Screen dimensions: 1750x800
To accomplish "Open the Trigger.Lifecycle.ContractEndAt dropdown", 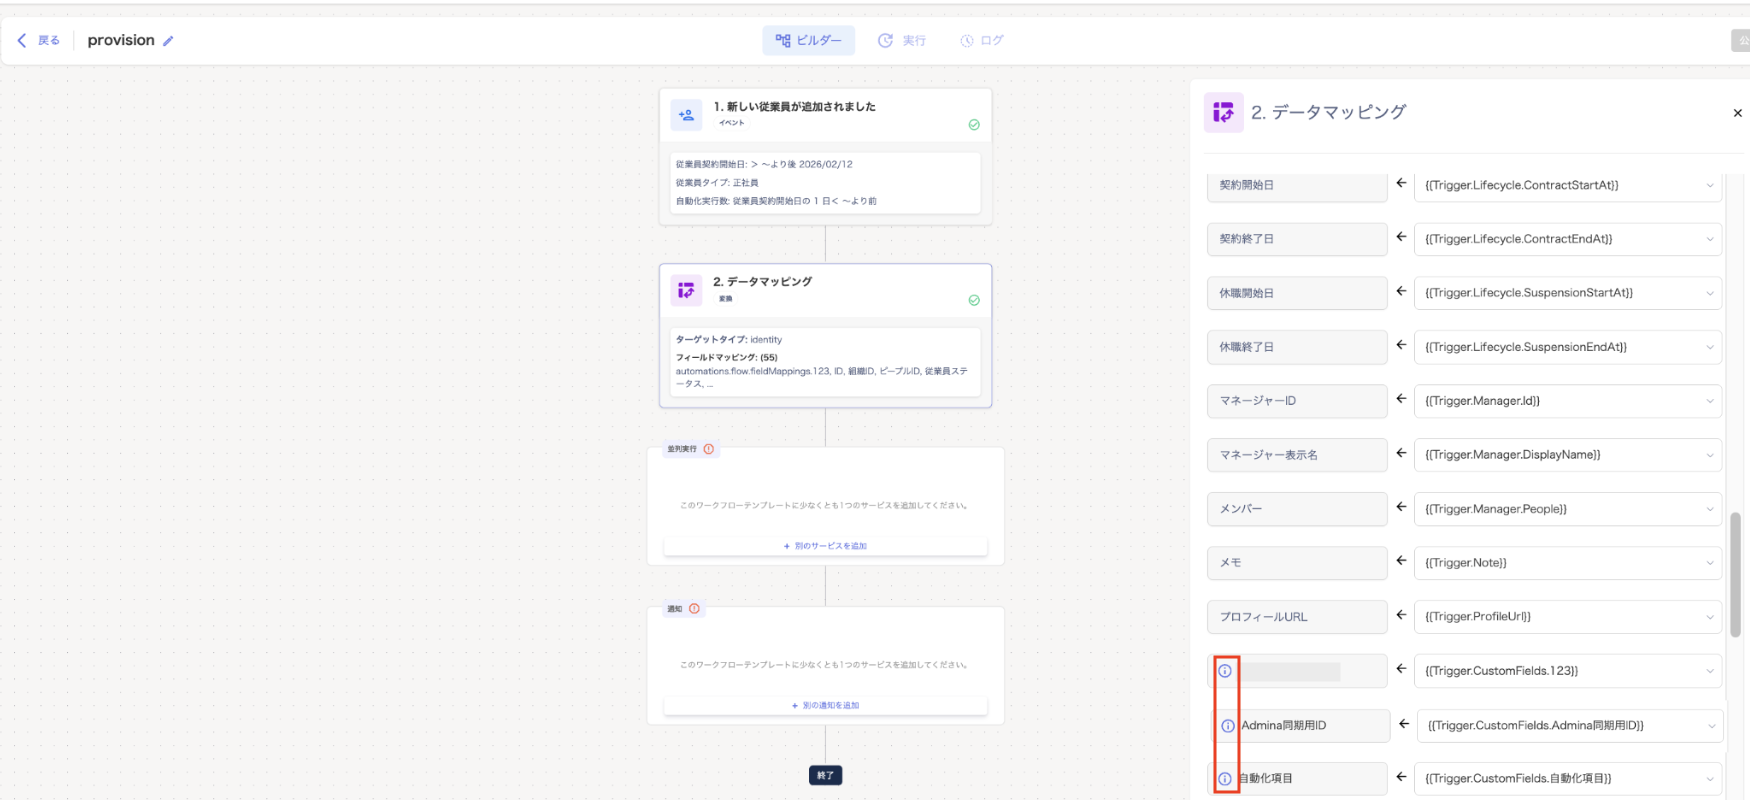I will coord(1567,239).
